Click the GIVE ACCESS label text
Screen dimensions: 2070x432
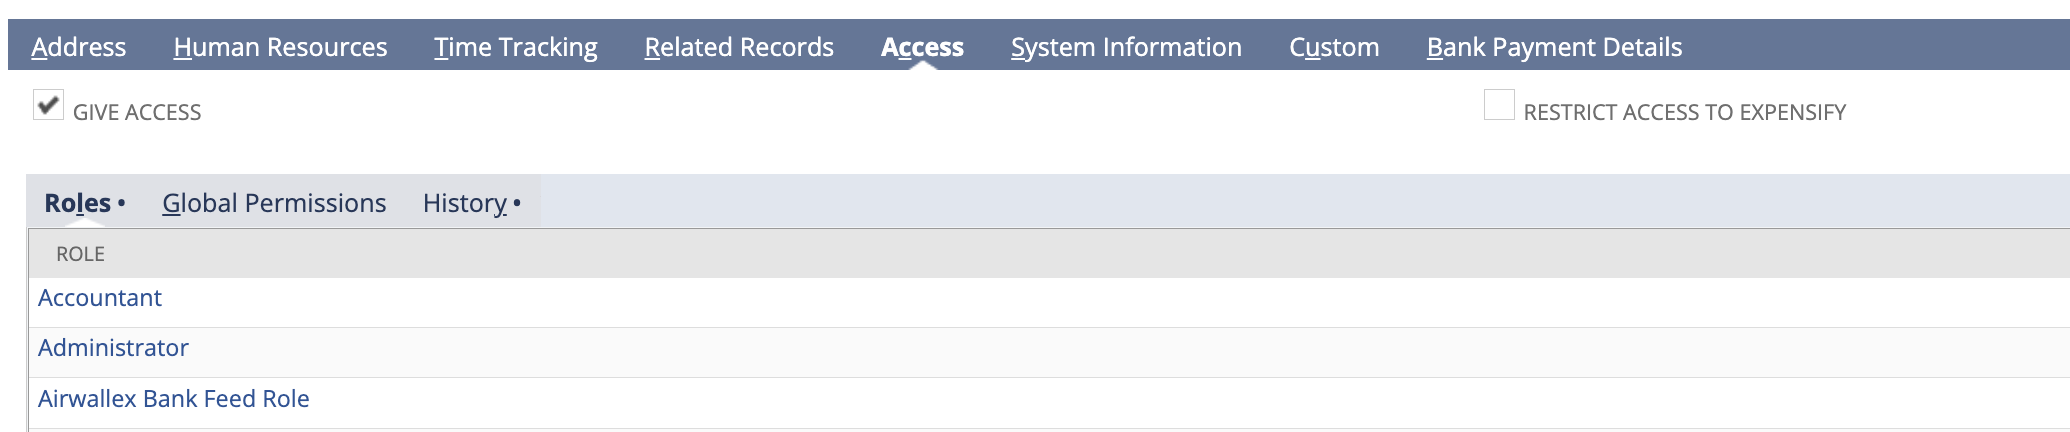pos(137,112)
